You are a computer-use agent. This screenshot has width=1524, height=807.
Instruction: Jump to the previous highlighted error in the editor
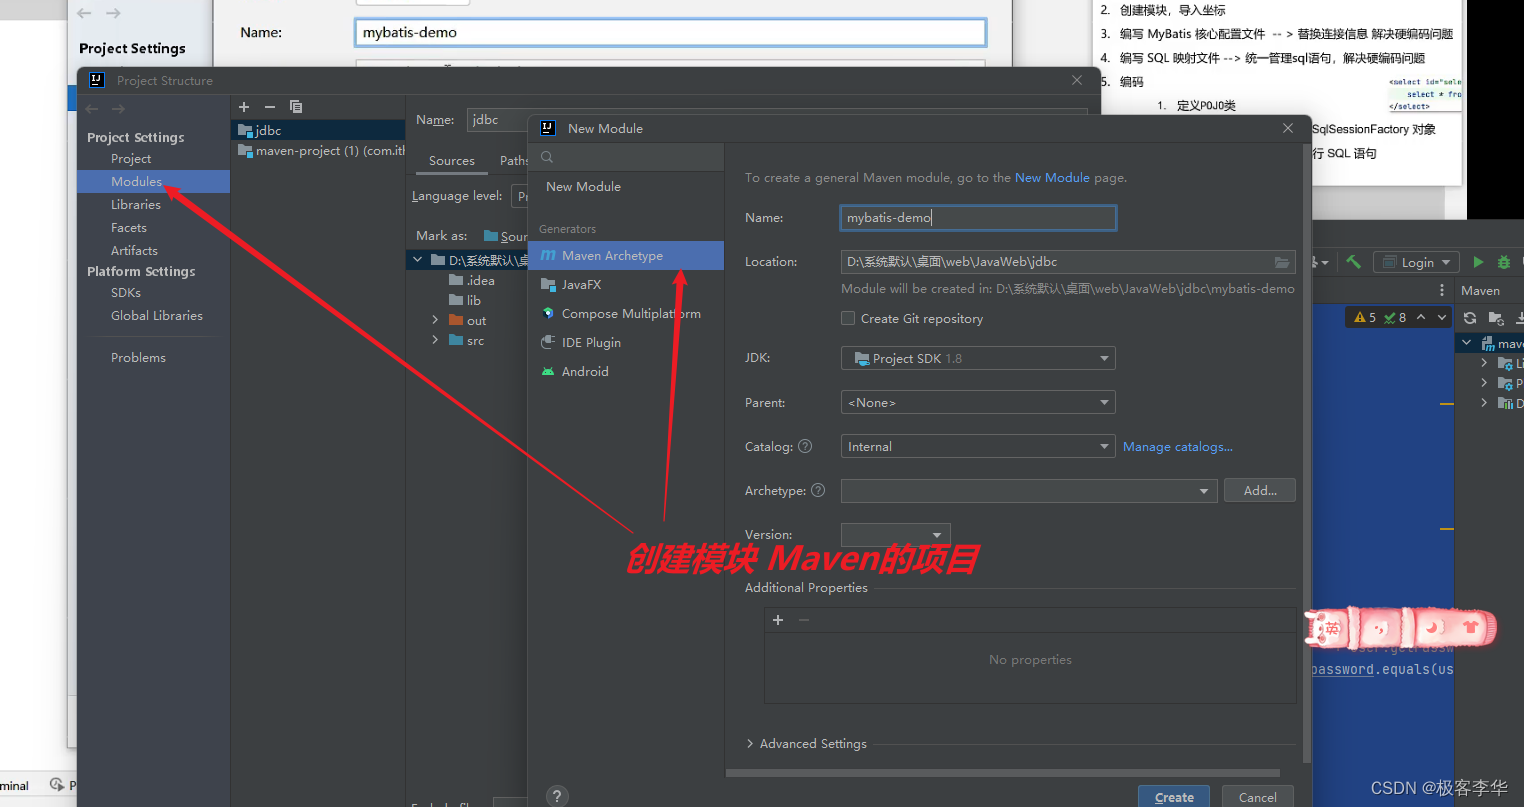pos(1421,317)
